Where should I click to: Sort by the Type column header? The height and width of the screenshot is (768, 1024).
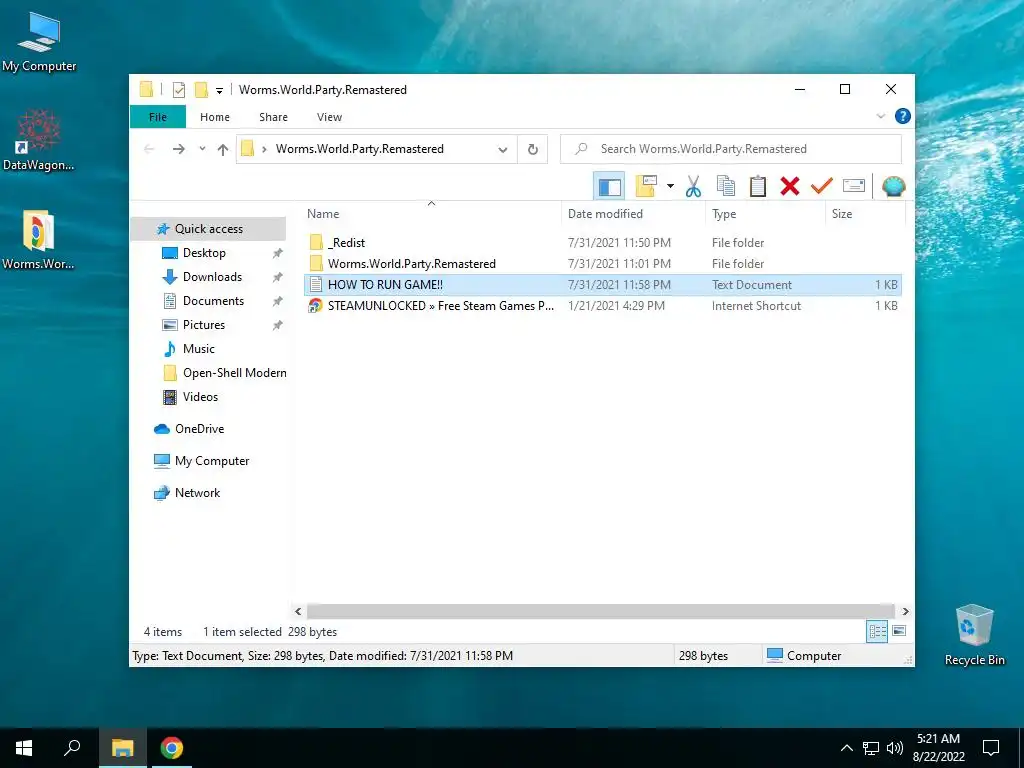coord(765,214)
